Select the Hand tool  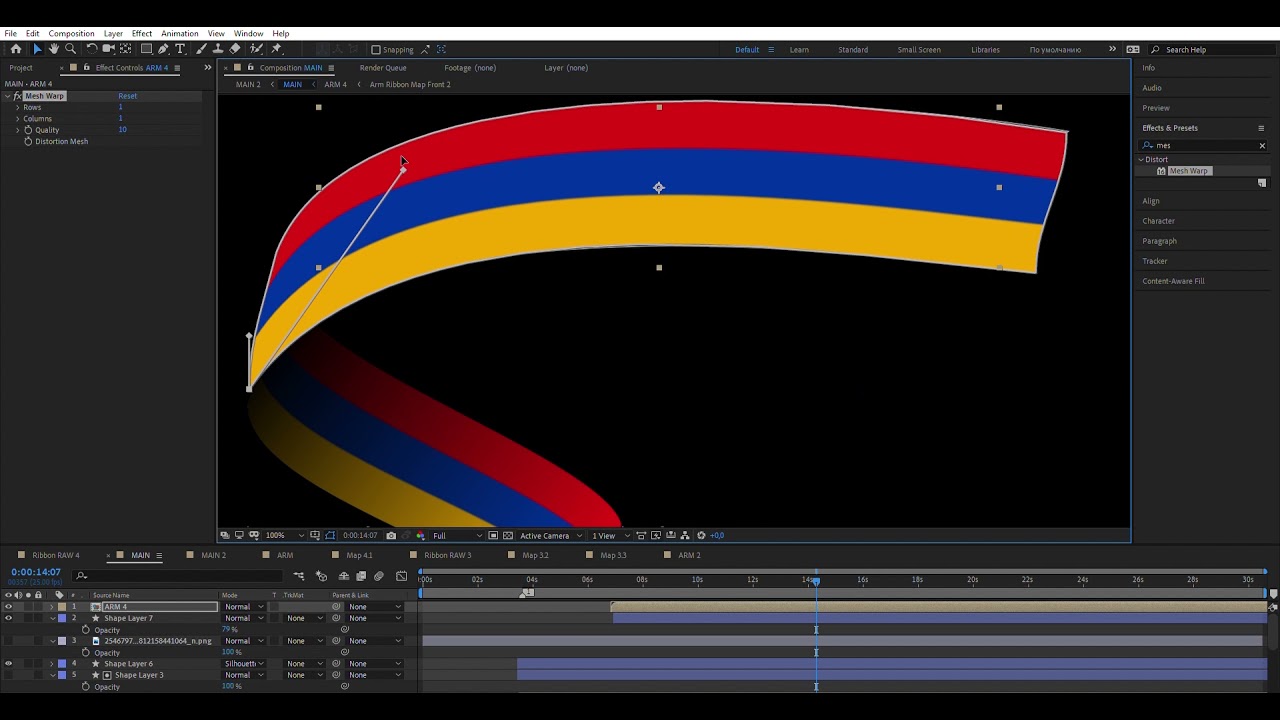pos(54,49)
